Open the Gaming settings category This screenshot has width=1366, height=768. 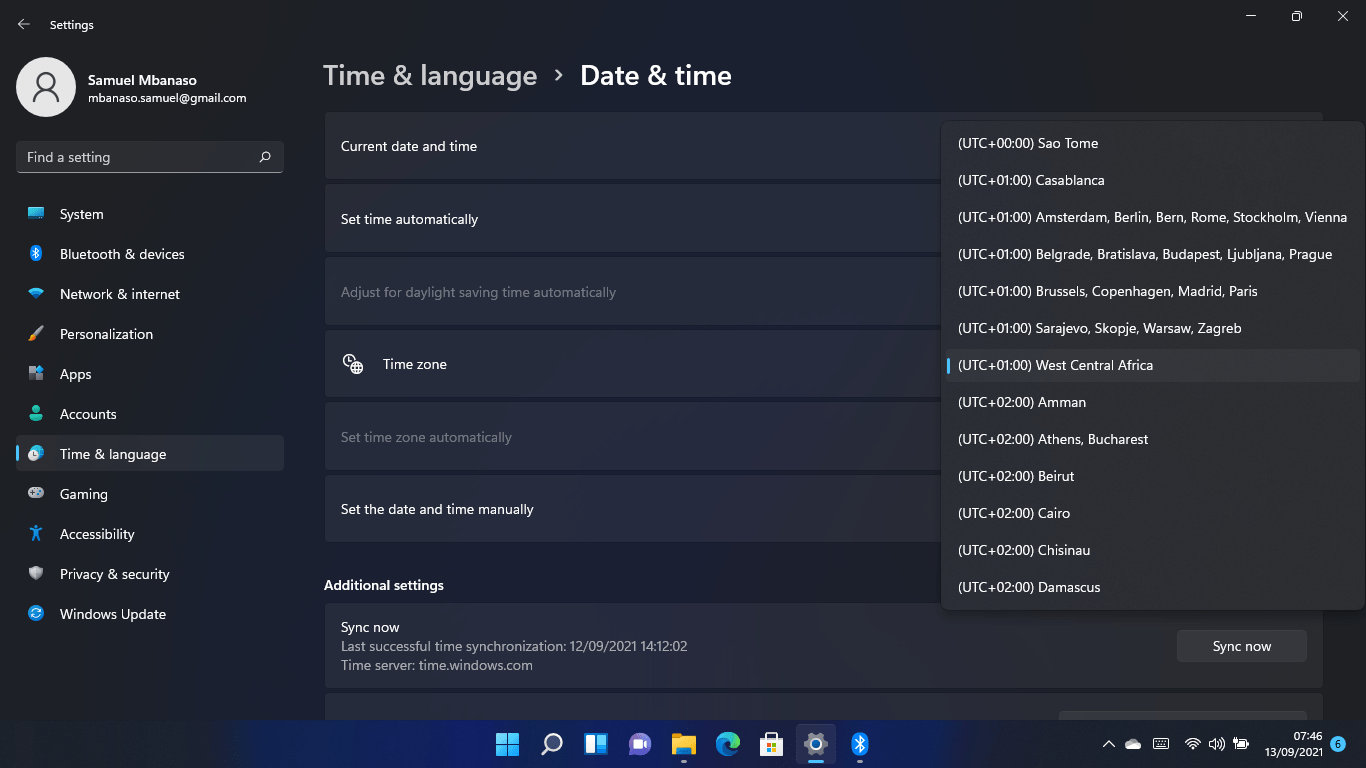point(83,494)
